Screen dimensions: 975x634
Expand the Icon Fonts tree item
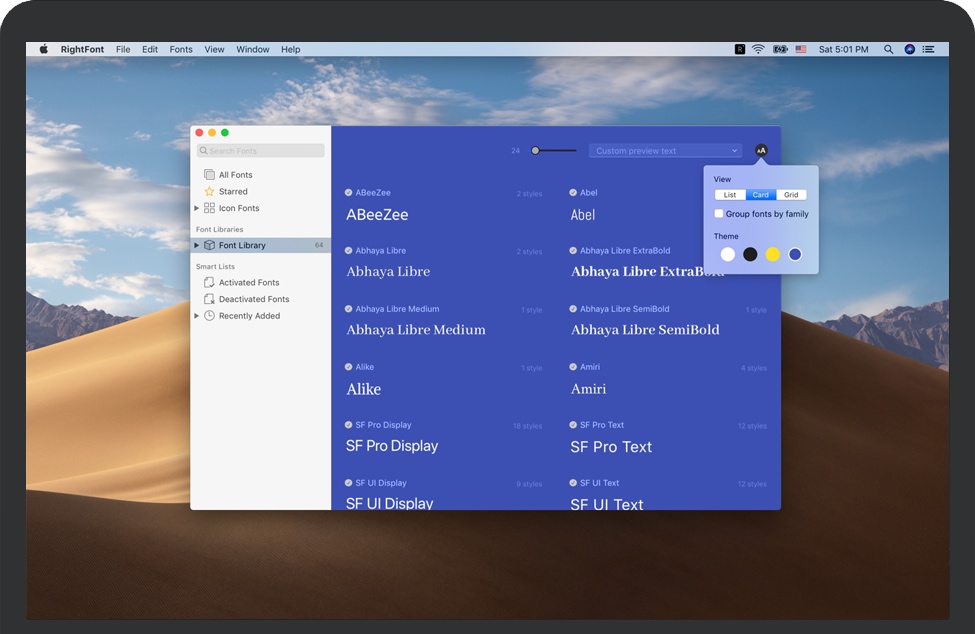pyautogui.click(x=197, y=208)
